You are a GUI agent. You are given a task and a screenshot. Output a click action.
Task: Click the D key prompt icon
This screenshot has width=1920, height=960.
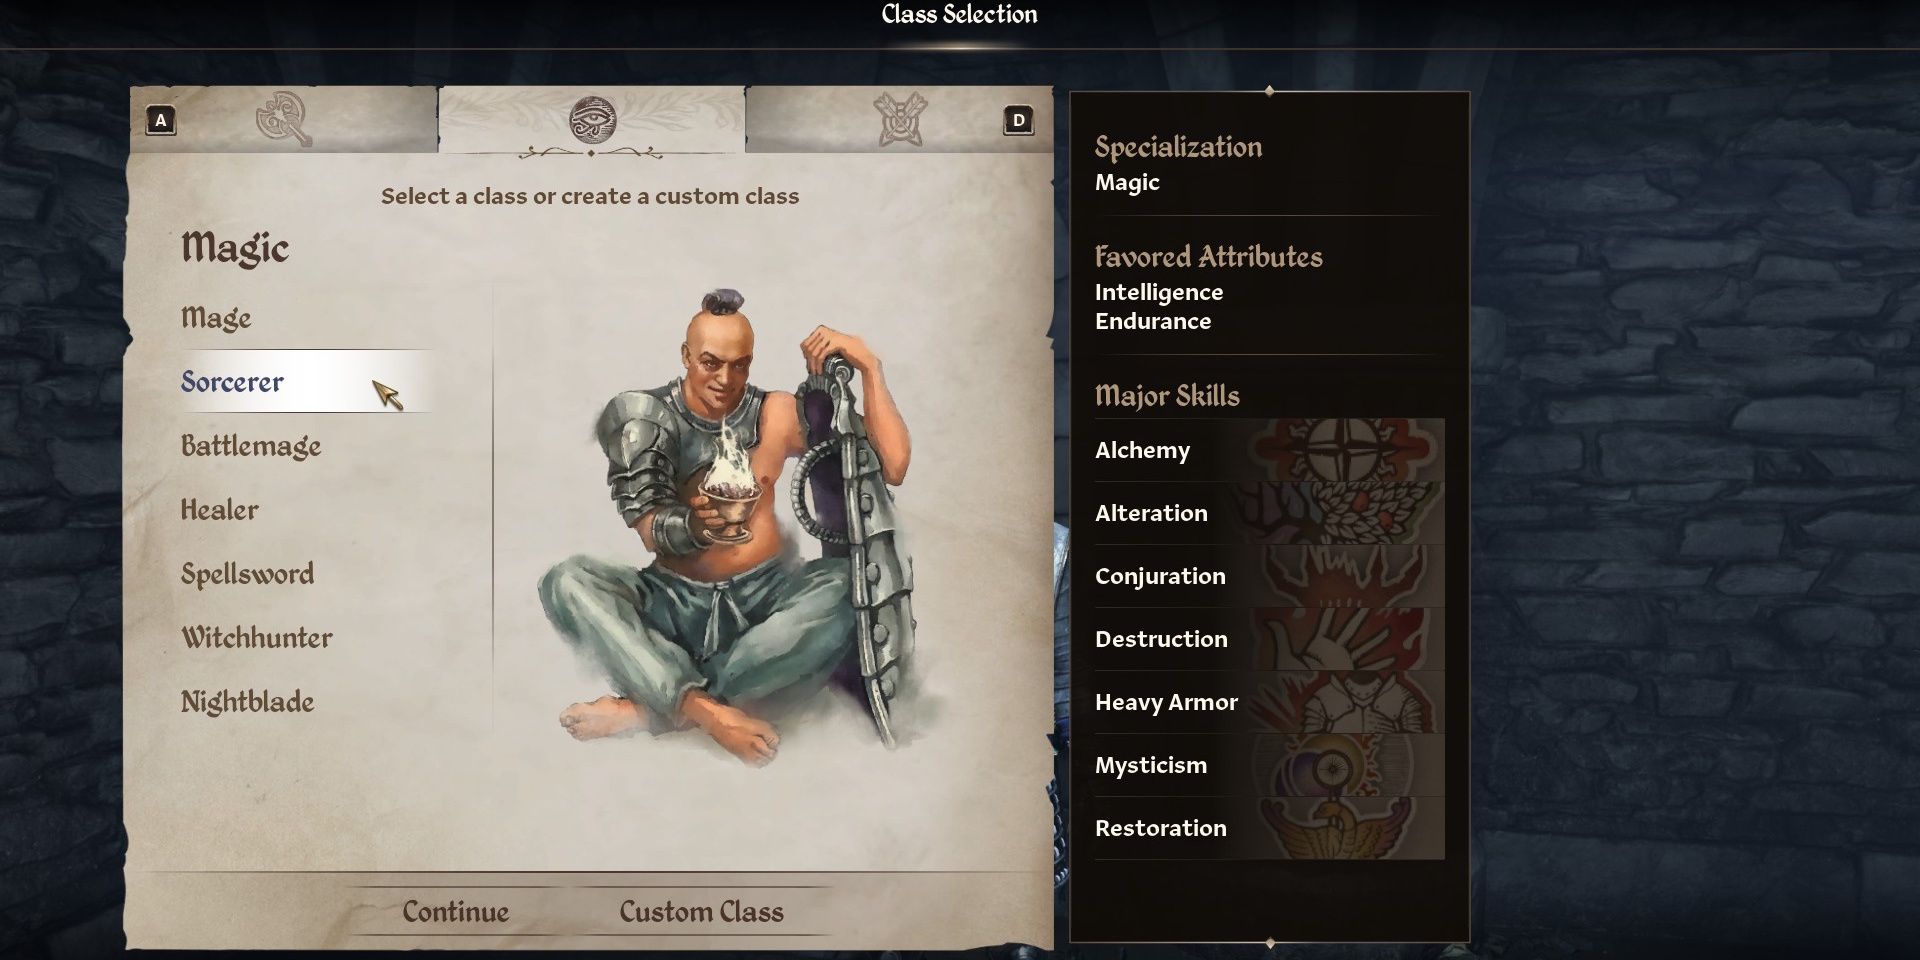click(1018, 121)
